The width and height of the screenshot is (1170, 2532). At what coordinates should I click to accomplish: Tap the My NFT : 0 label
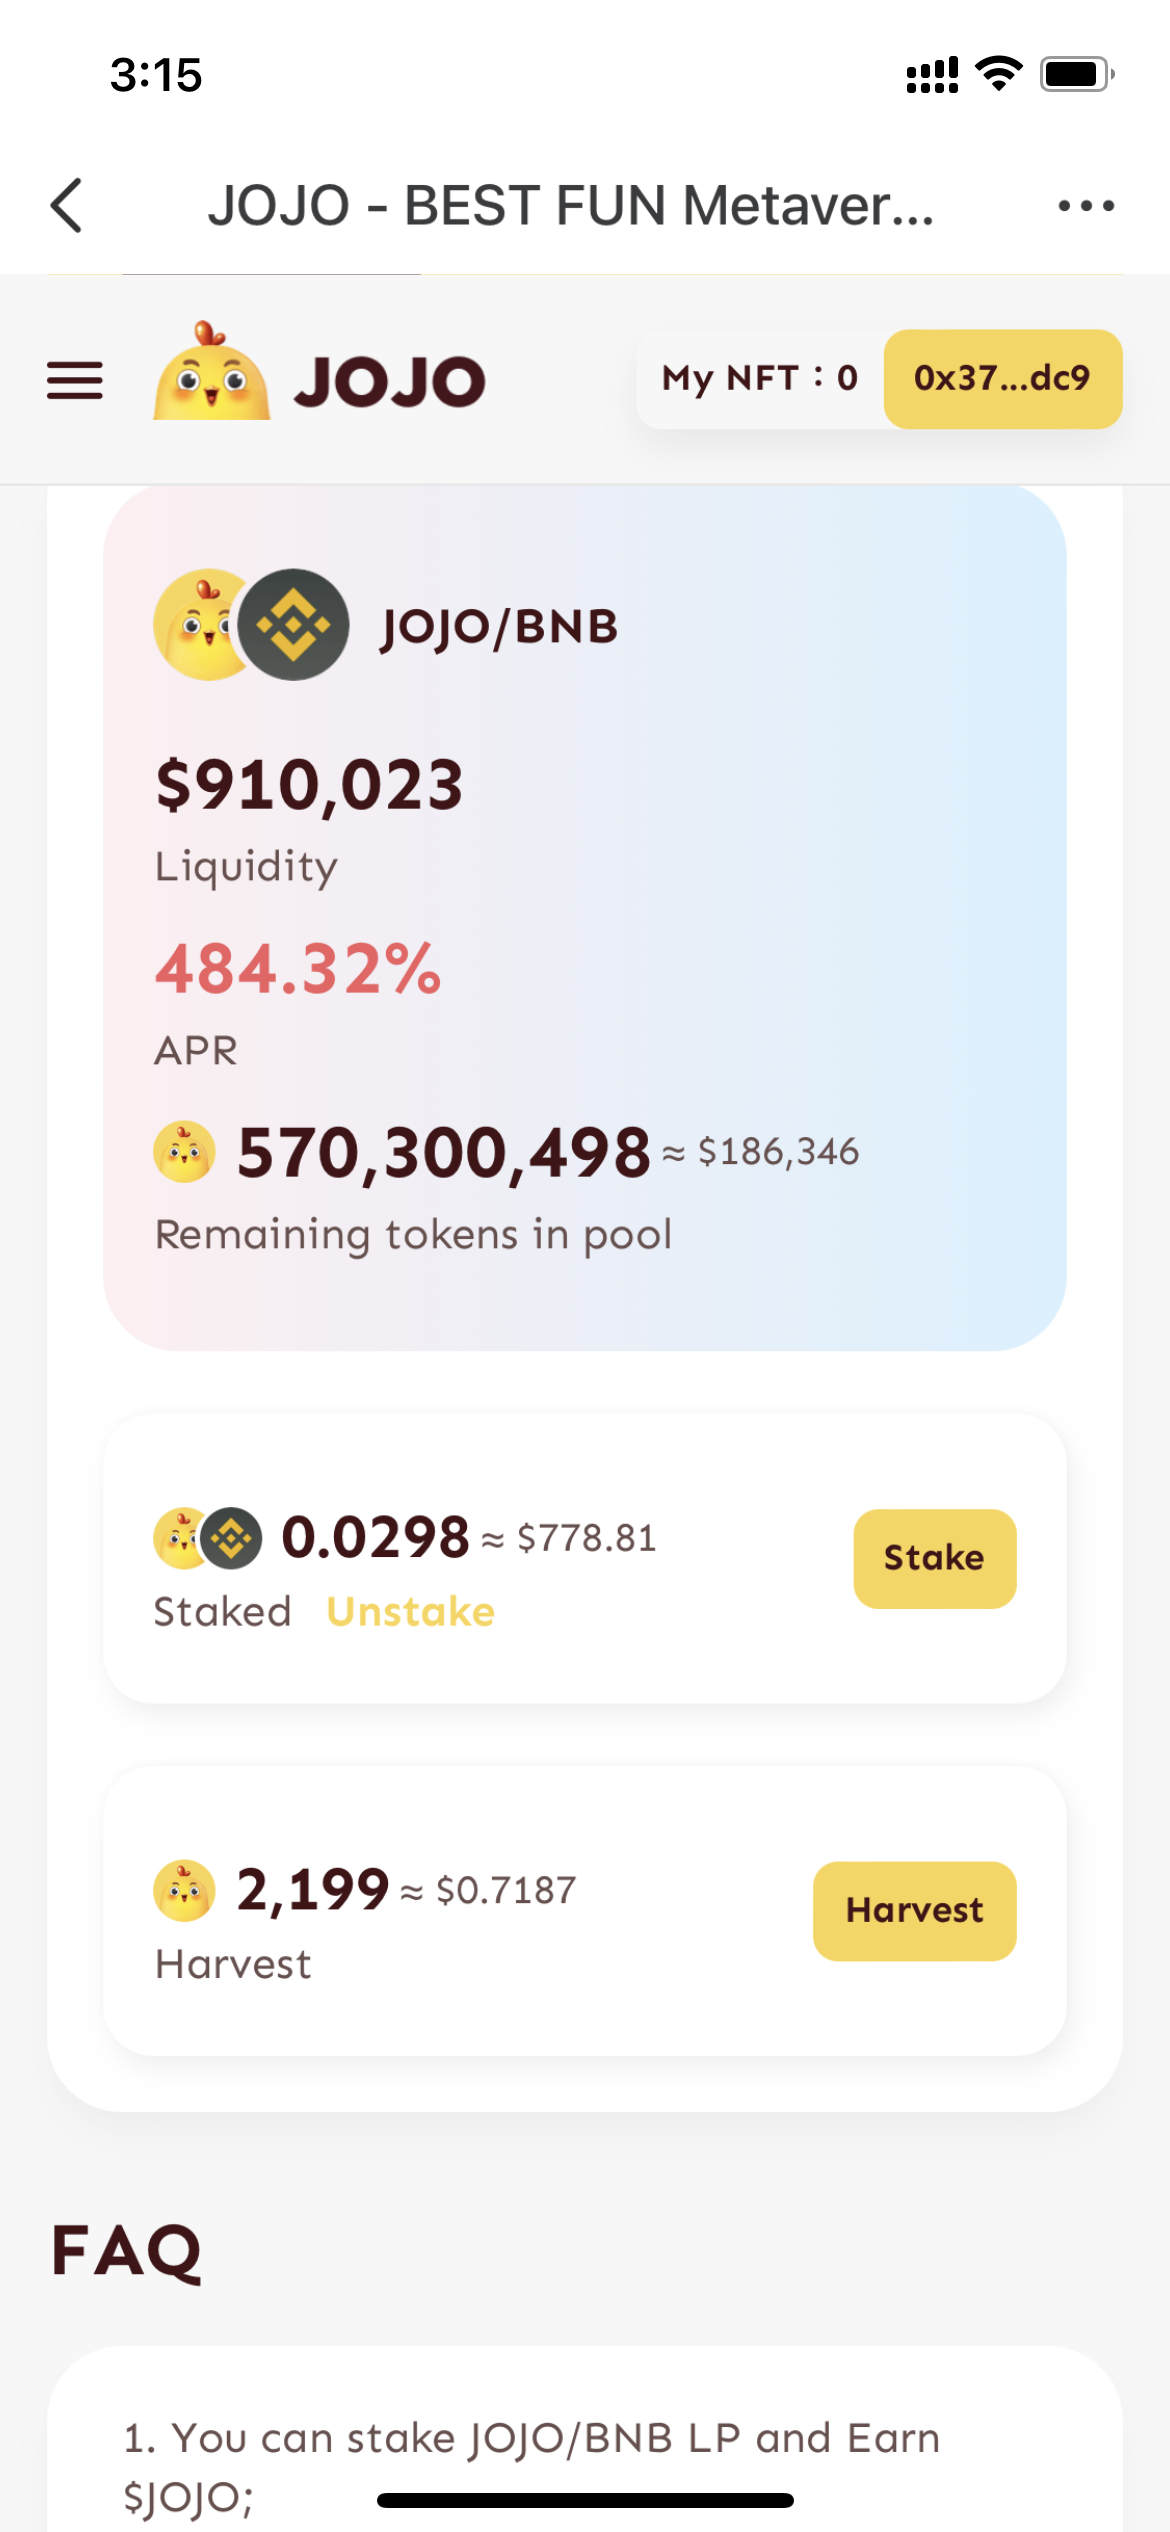click(760, 378)
